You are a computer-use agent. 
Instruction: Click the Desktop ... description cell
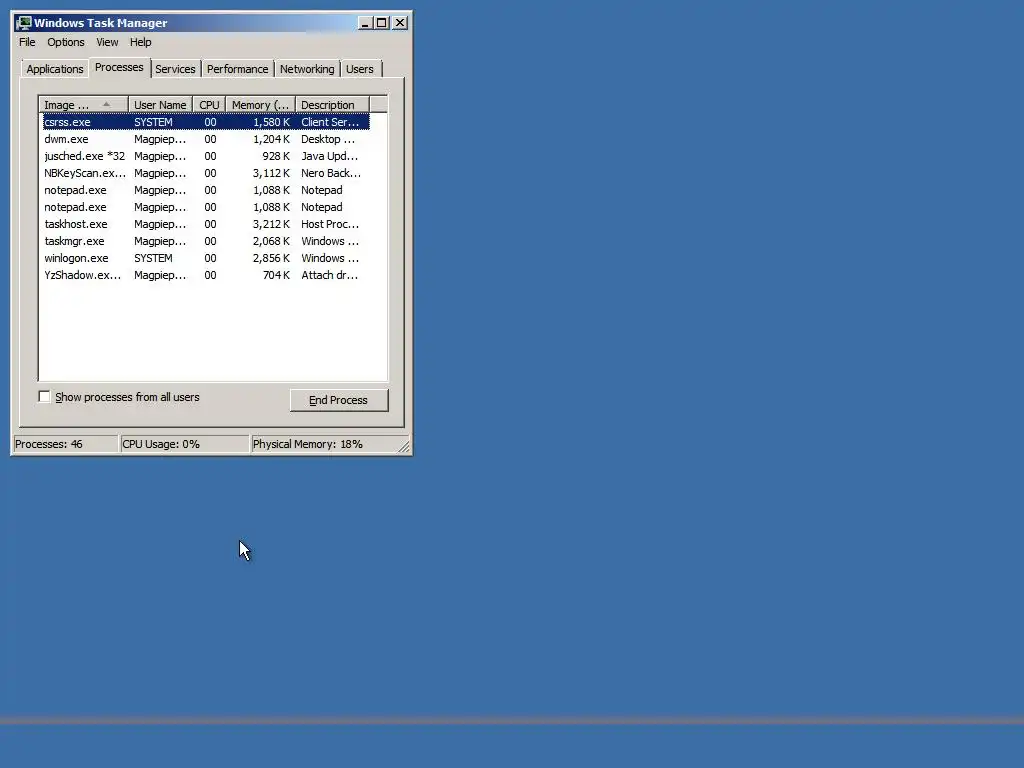pyautogui.click(x=328, y=139)
